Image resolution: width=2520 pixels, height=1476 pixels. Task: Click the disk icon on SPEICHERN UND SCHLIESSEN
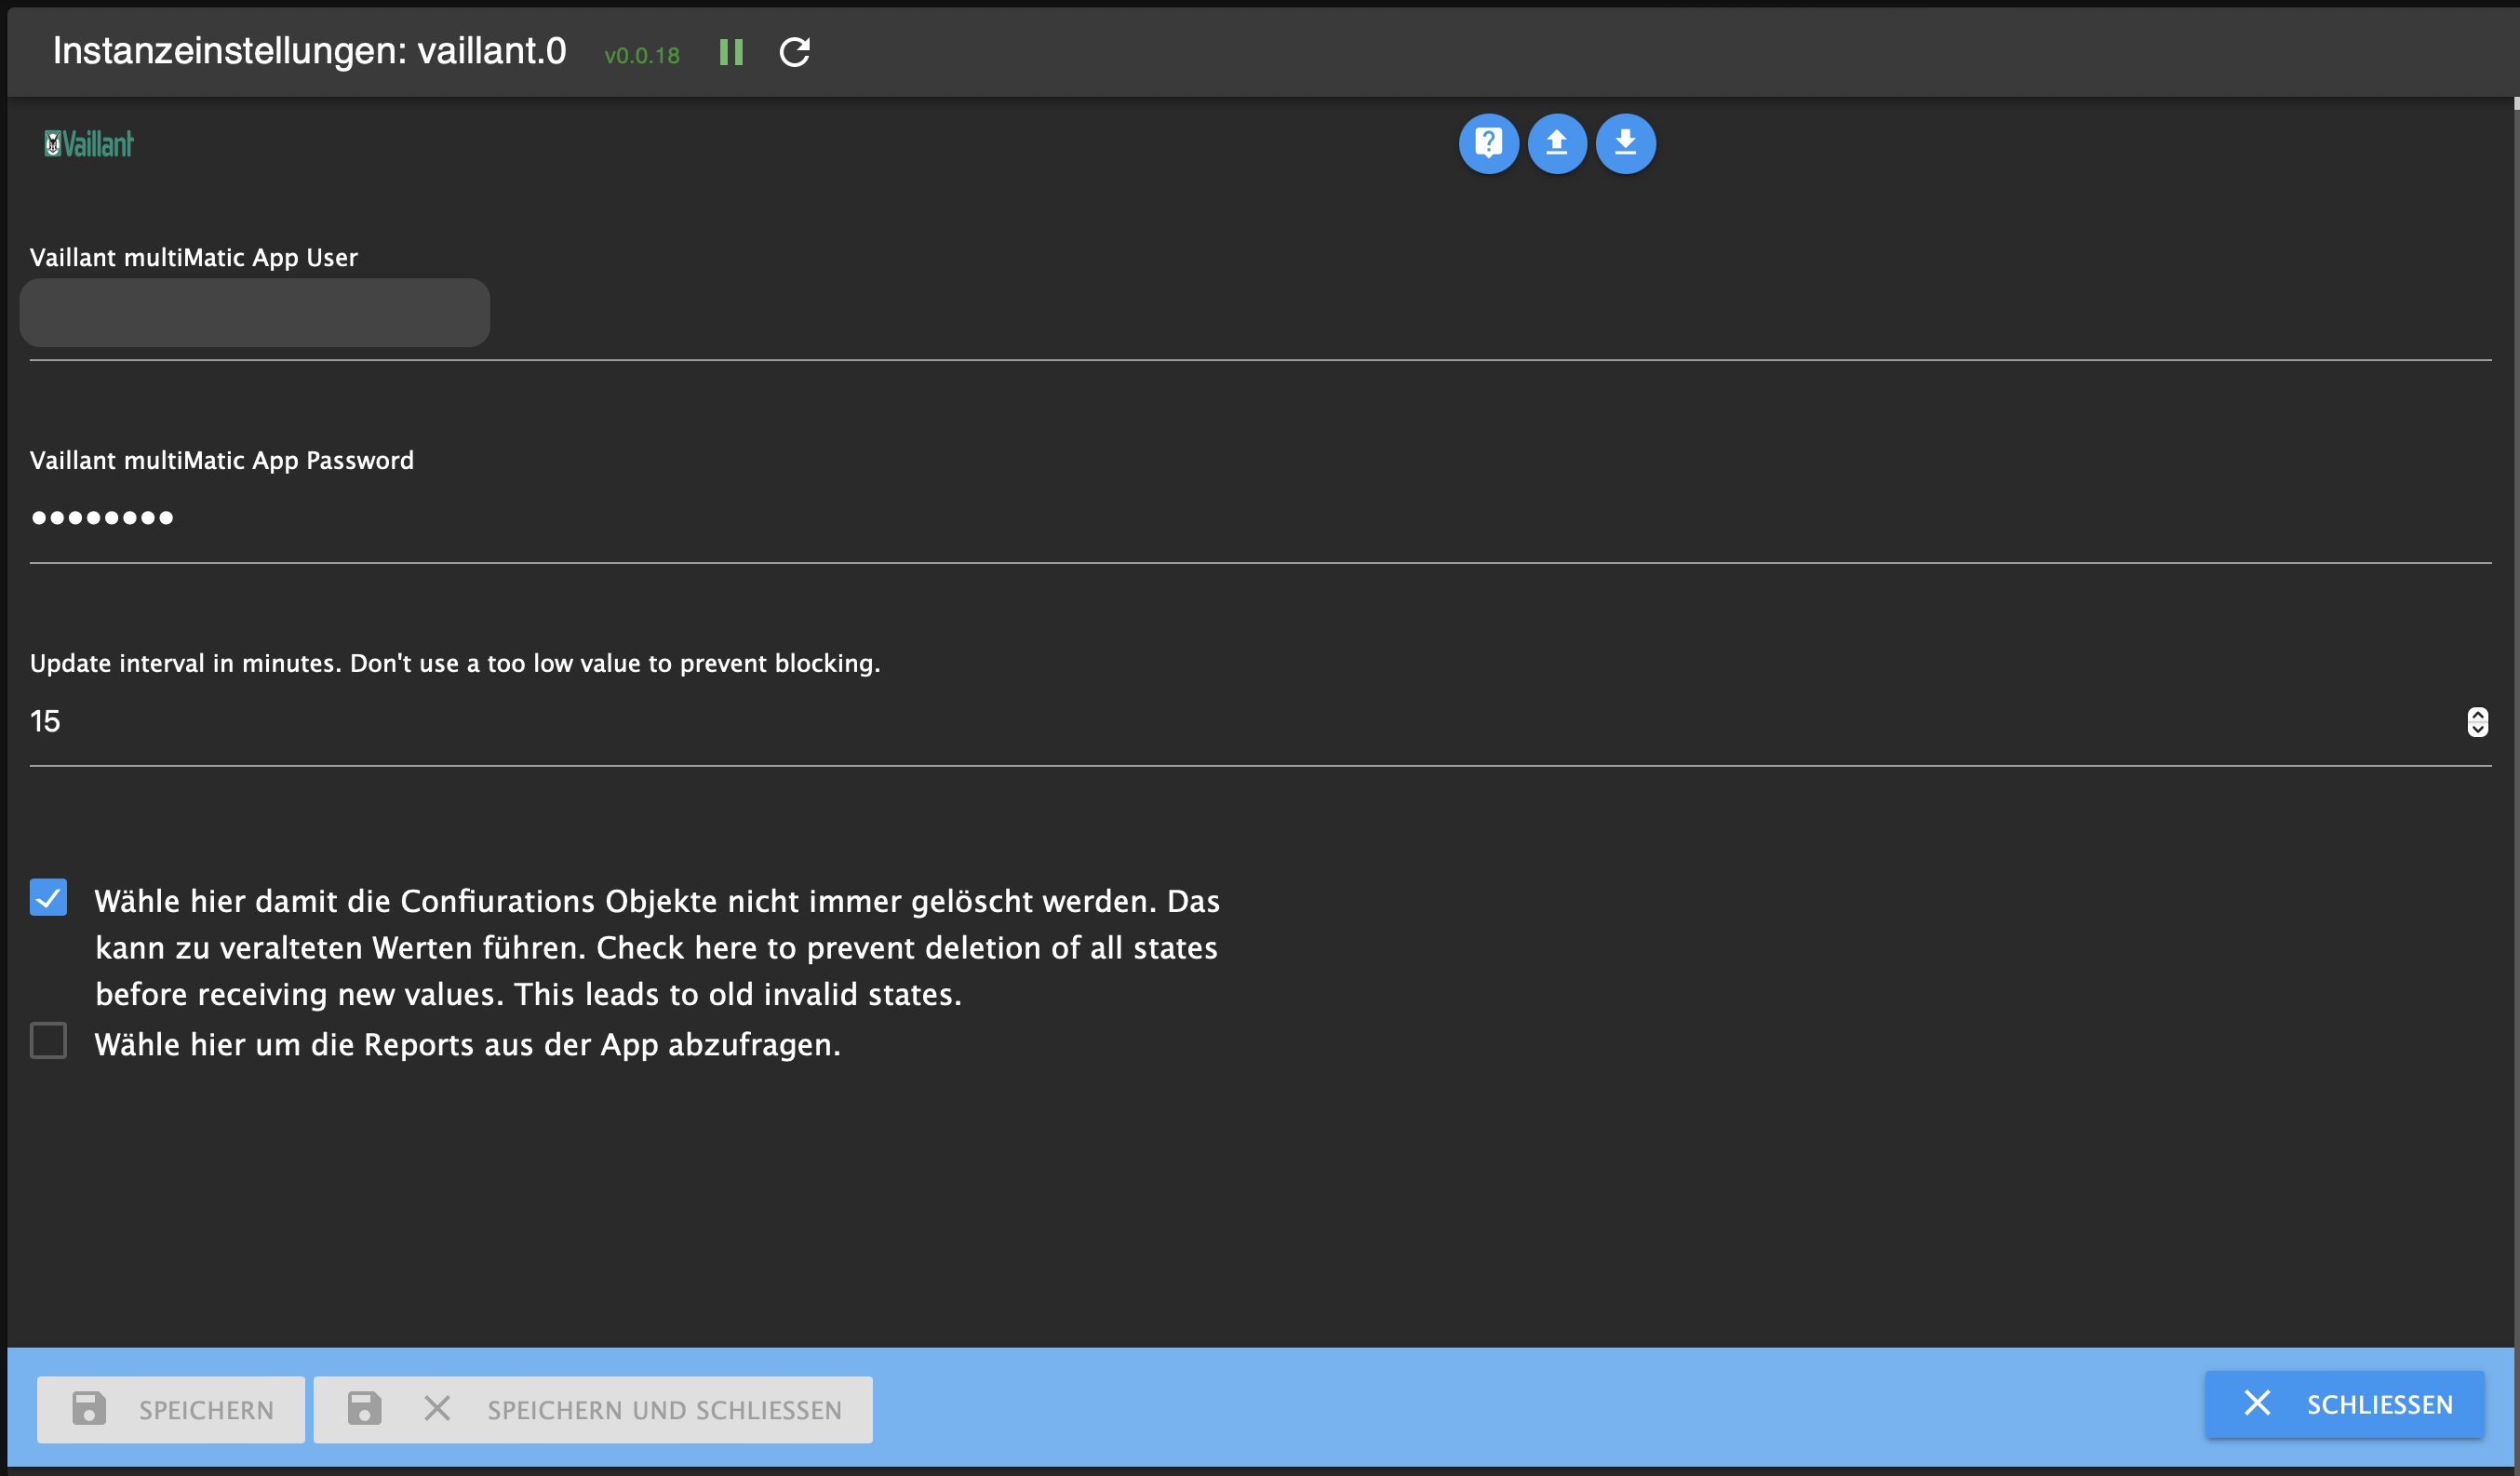point(364,1409)
